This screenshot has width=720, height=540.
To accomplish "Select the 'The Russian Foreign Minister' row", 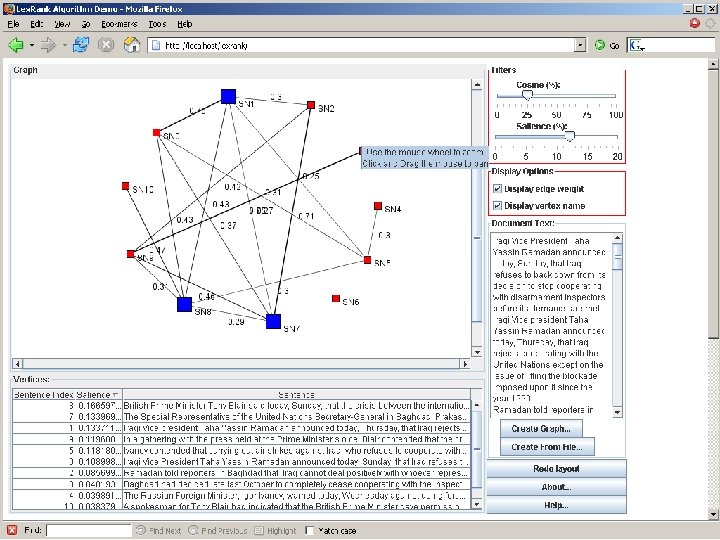I will point(241,495).
